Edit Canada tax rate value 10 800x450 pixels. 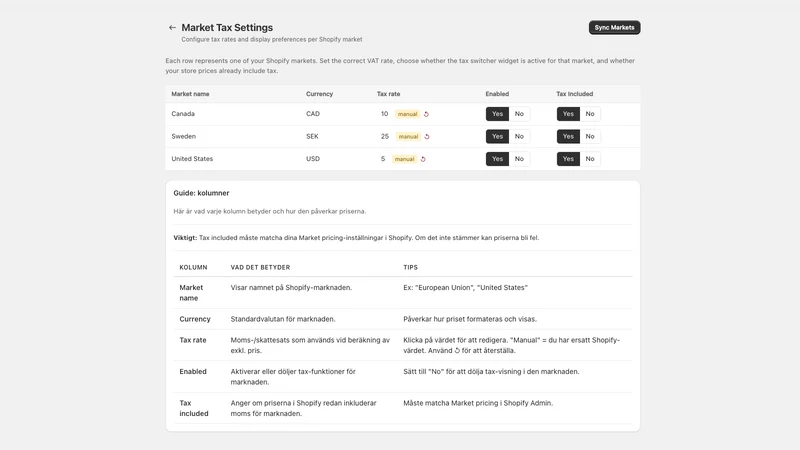coord(384,114)
